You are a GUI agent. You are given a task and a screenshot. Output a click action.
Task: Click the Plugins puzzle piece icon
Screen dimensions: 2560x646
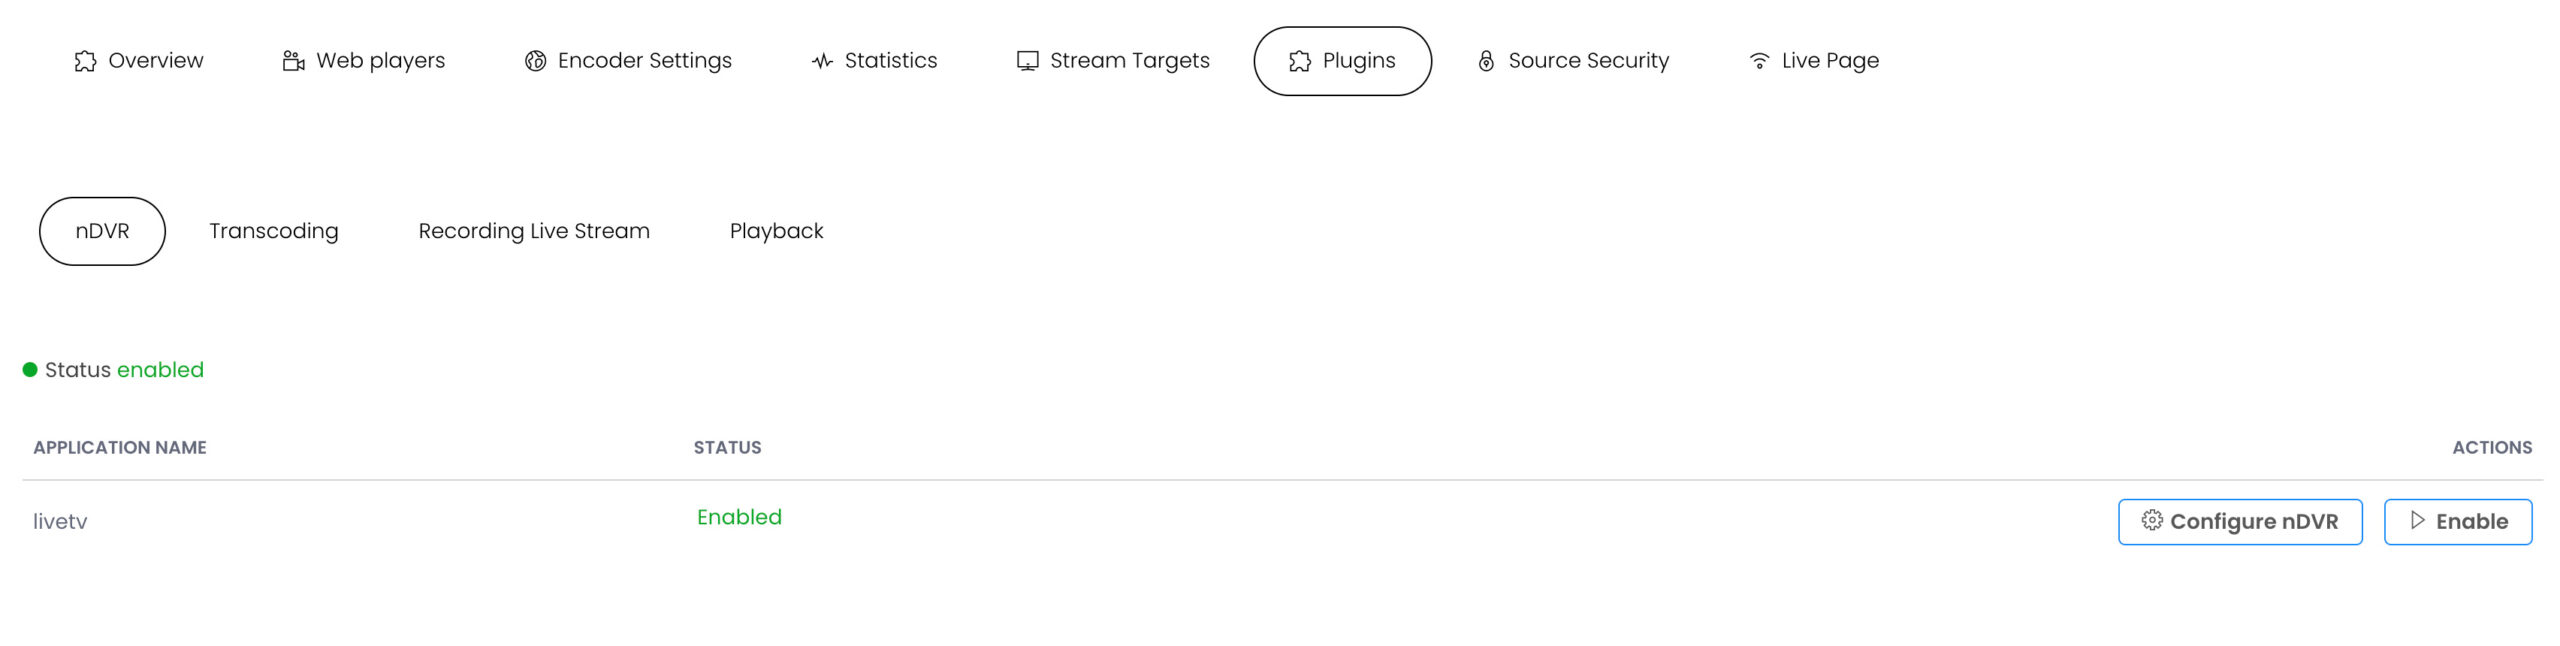click(x=1299, y=61)
